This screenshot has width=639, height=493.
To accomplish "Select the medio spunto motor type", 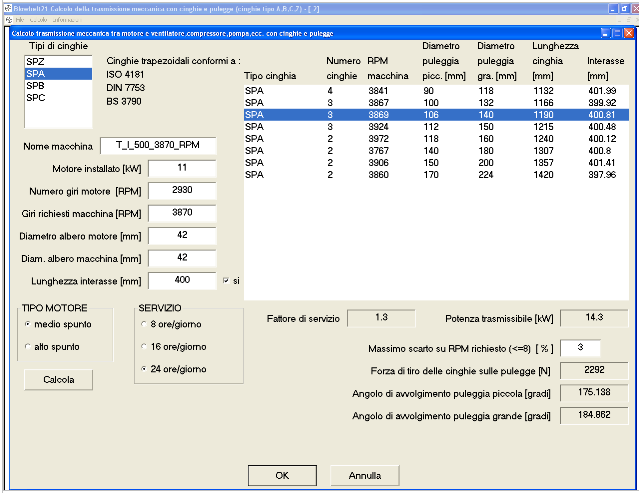I will click(28, 324).
